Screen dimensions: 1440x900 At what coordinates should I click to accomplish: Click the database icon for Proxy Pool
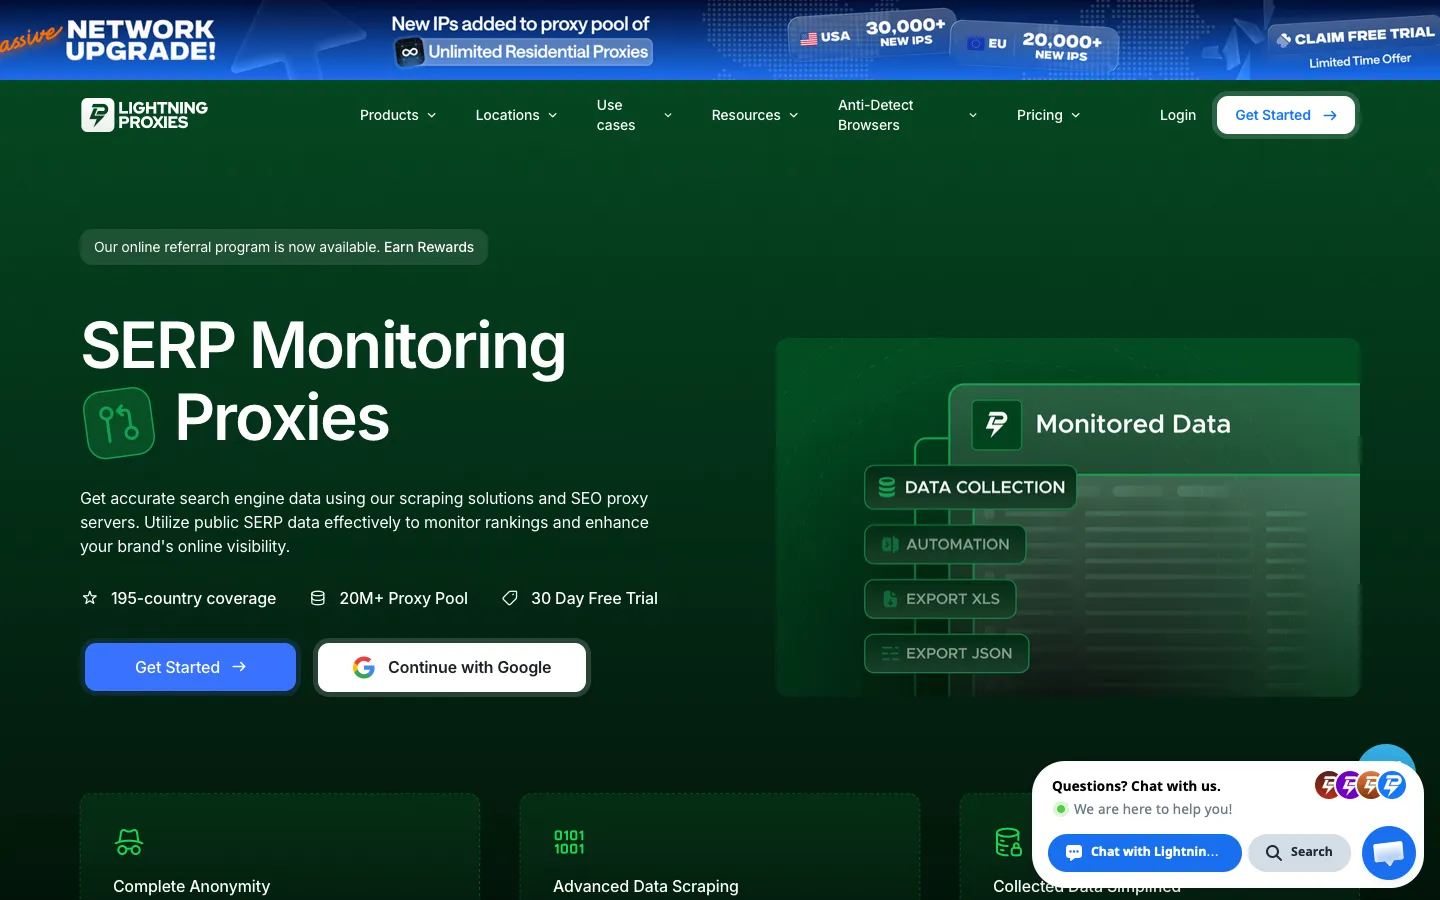coord(318,598)
